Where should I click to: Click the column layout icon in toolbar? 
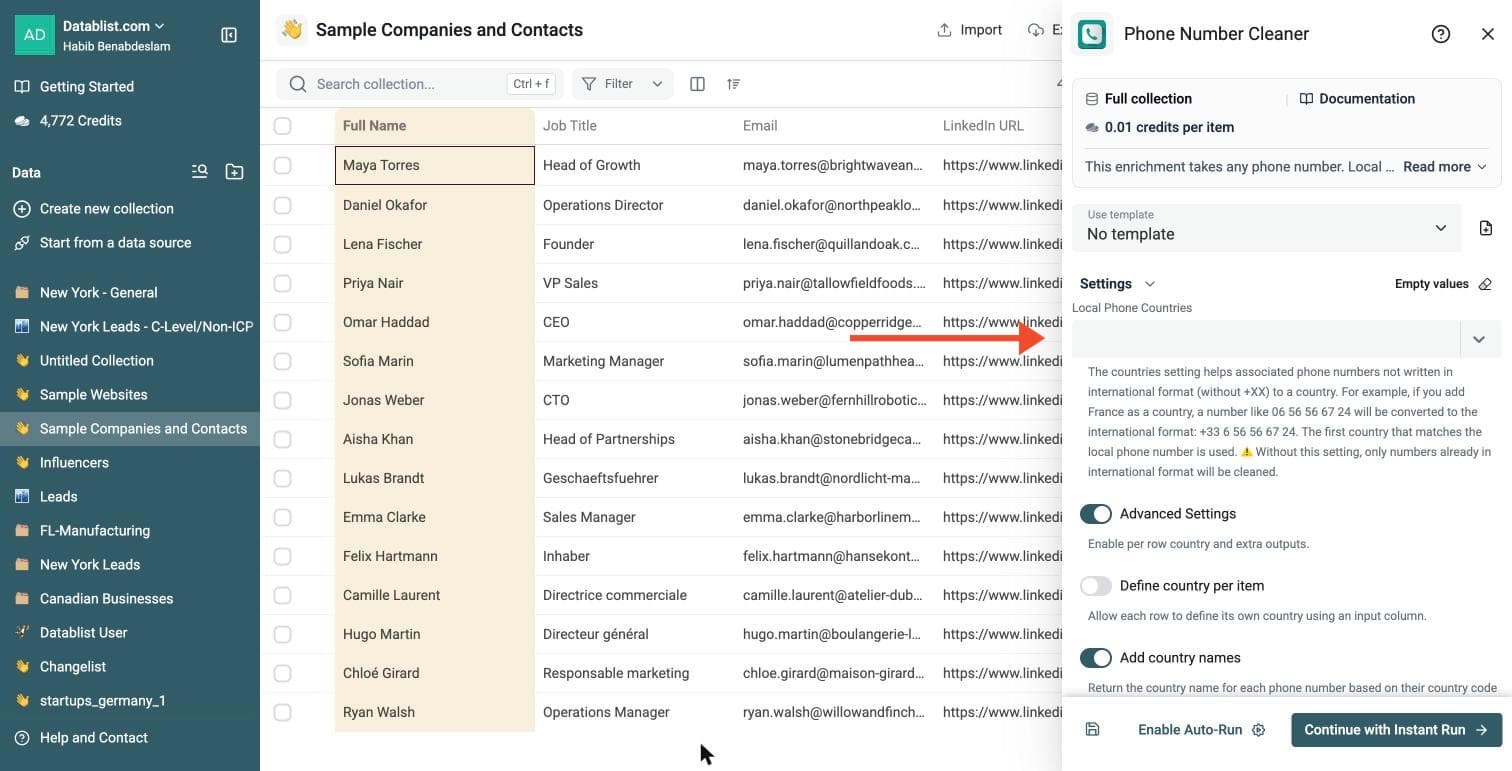click(698, 84)
